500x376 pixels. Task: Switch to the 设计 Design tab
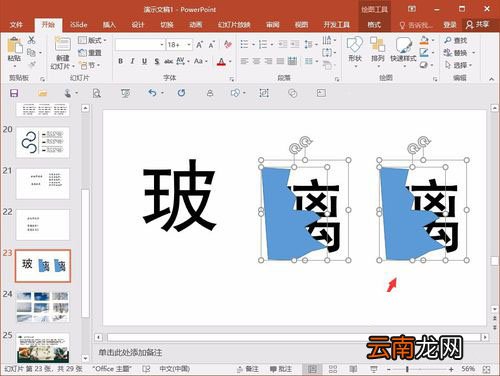coord(138,25)
